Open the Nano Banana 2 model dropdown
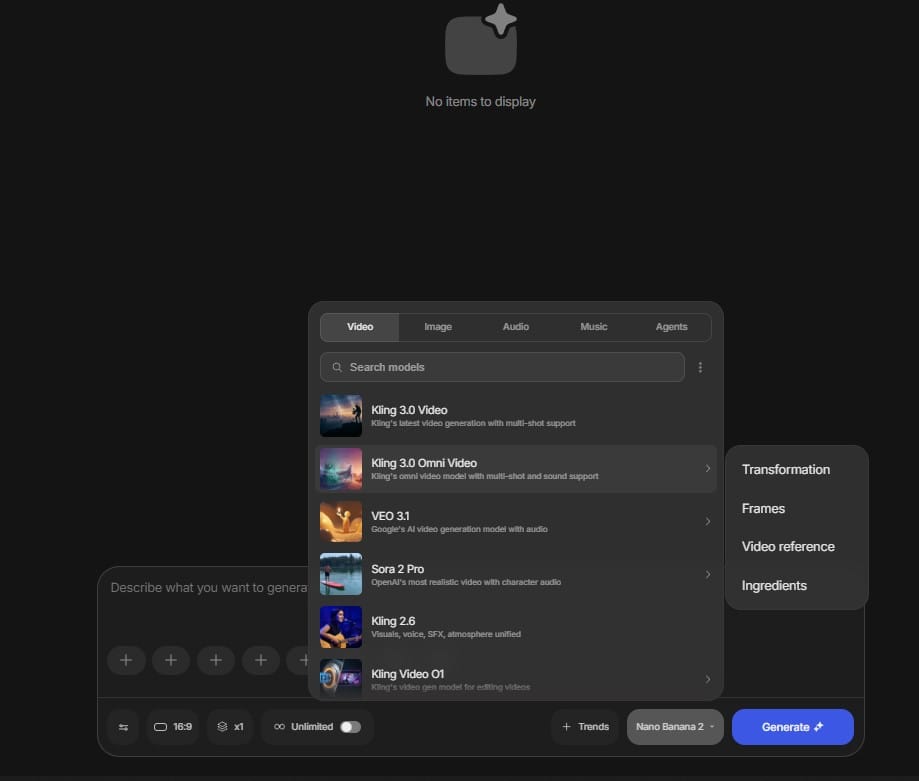 point(675,727)
